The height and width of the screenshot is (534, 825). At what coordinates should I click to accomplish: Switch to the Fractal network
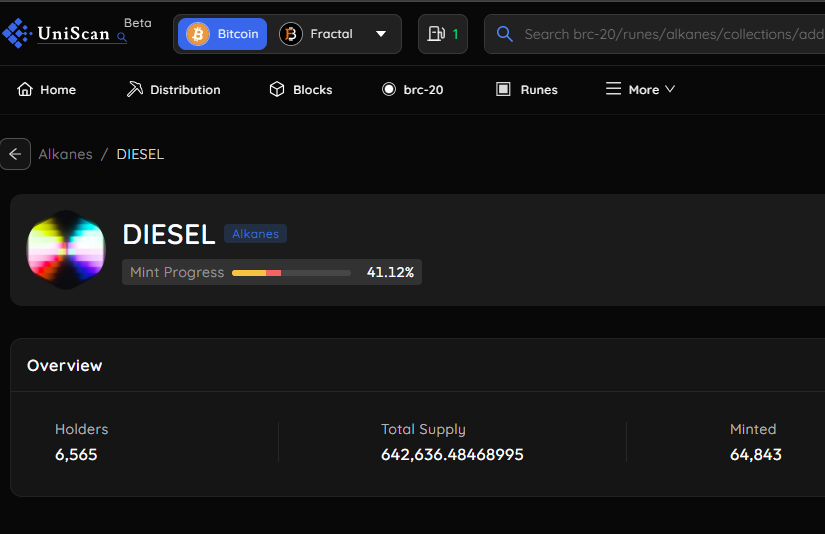tap(316, 34)
